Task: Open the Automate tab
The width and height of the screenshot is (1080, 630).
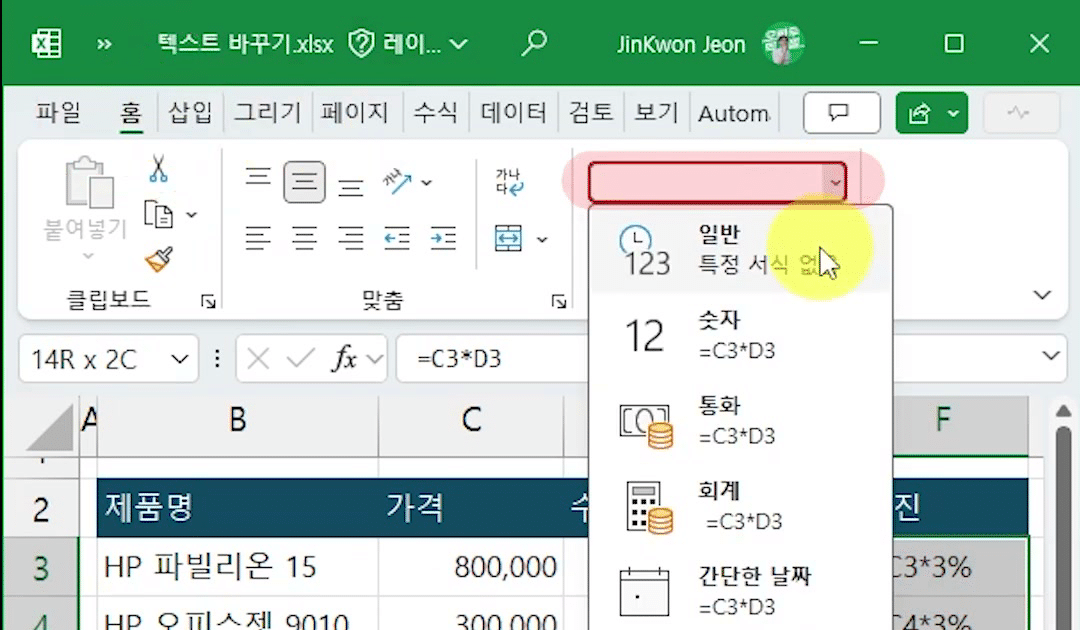Action: click(x=734, y=114)
